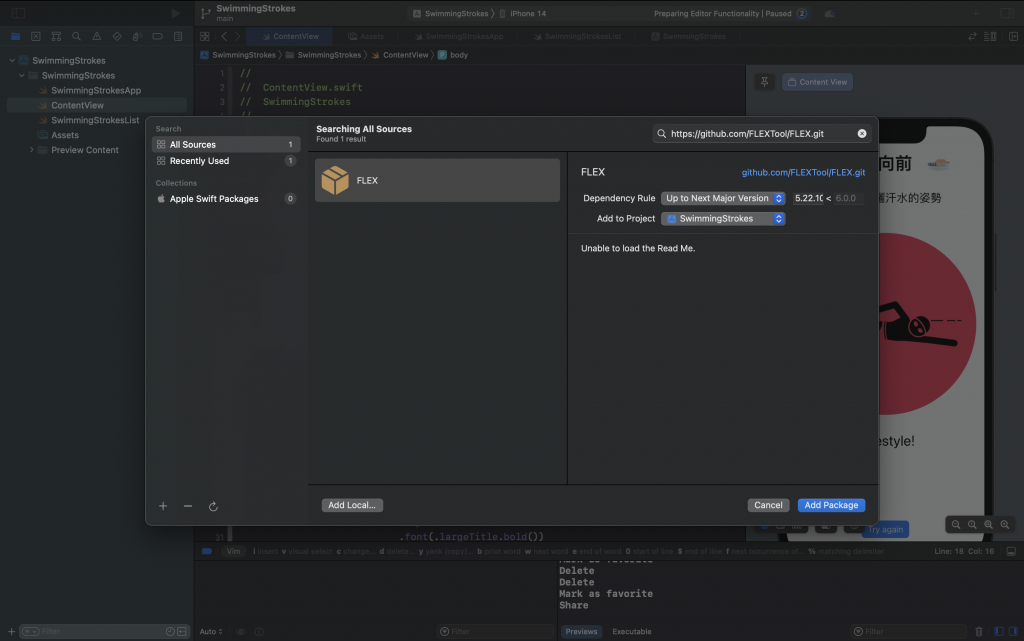Click the code review arrows icon

972,37
